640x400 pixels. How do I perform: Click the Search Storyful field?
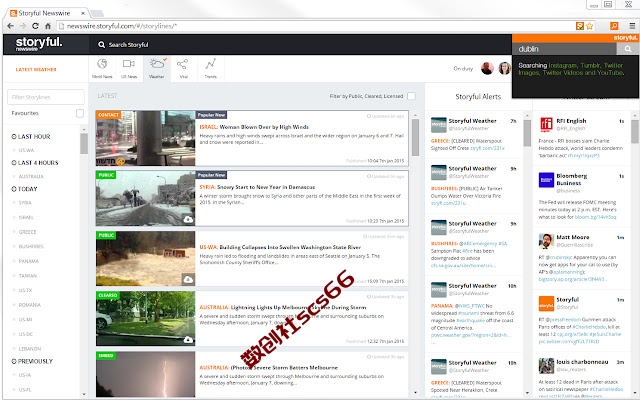click(x=128, y=44)
